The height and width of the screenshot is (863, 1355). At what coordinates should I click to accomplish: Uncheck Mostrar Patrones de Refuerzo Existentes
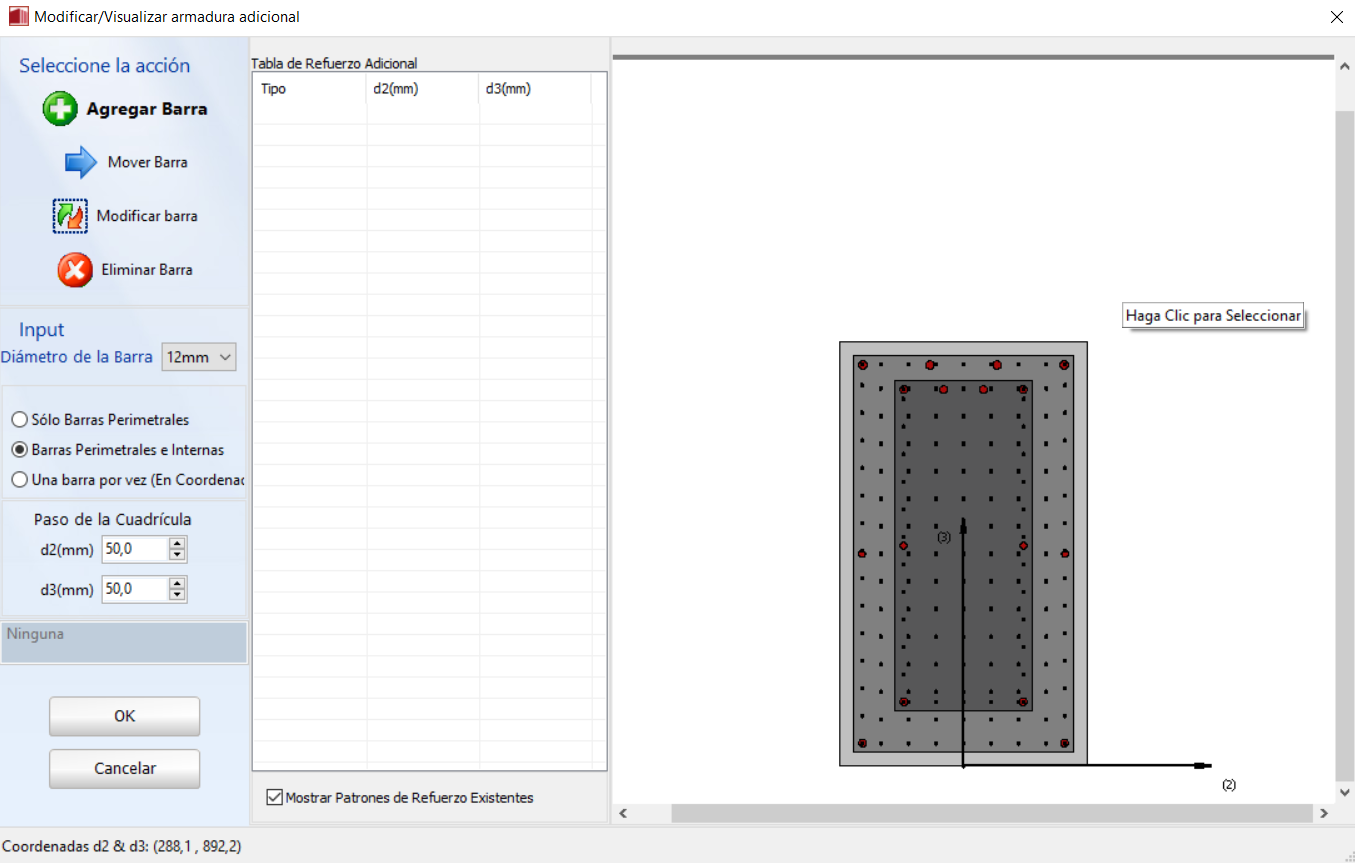pos(275,798)
